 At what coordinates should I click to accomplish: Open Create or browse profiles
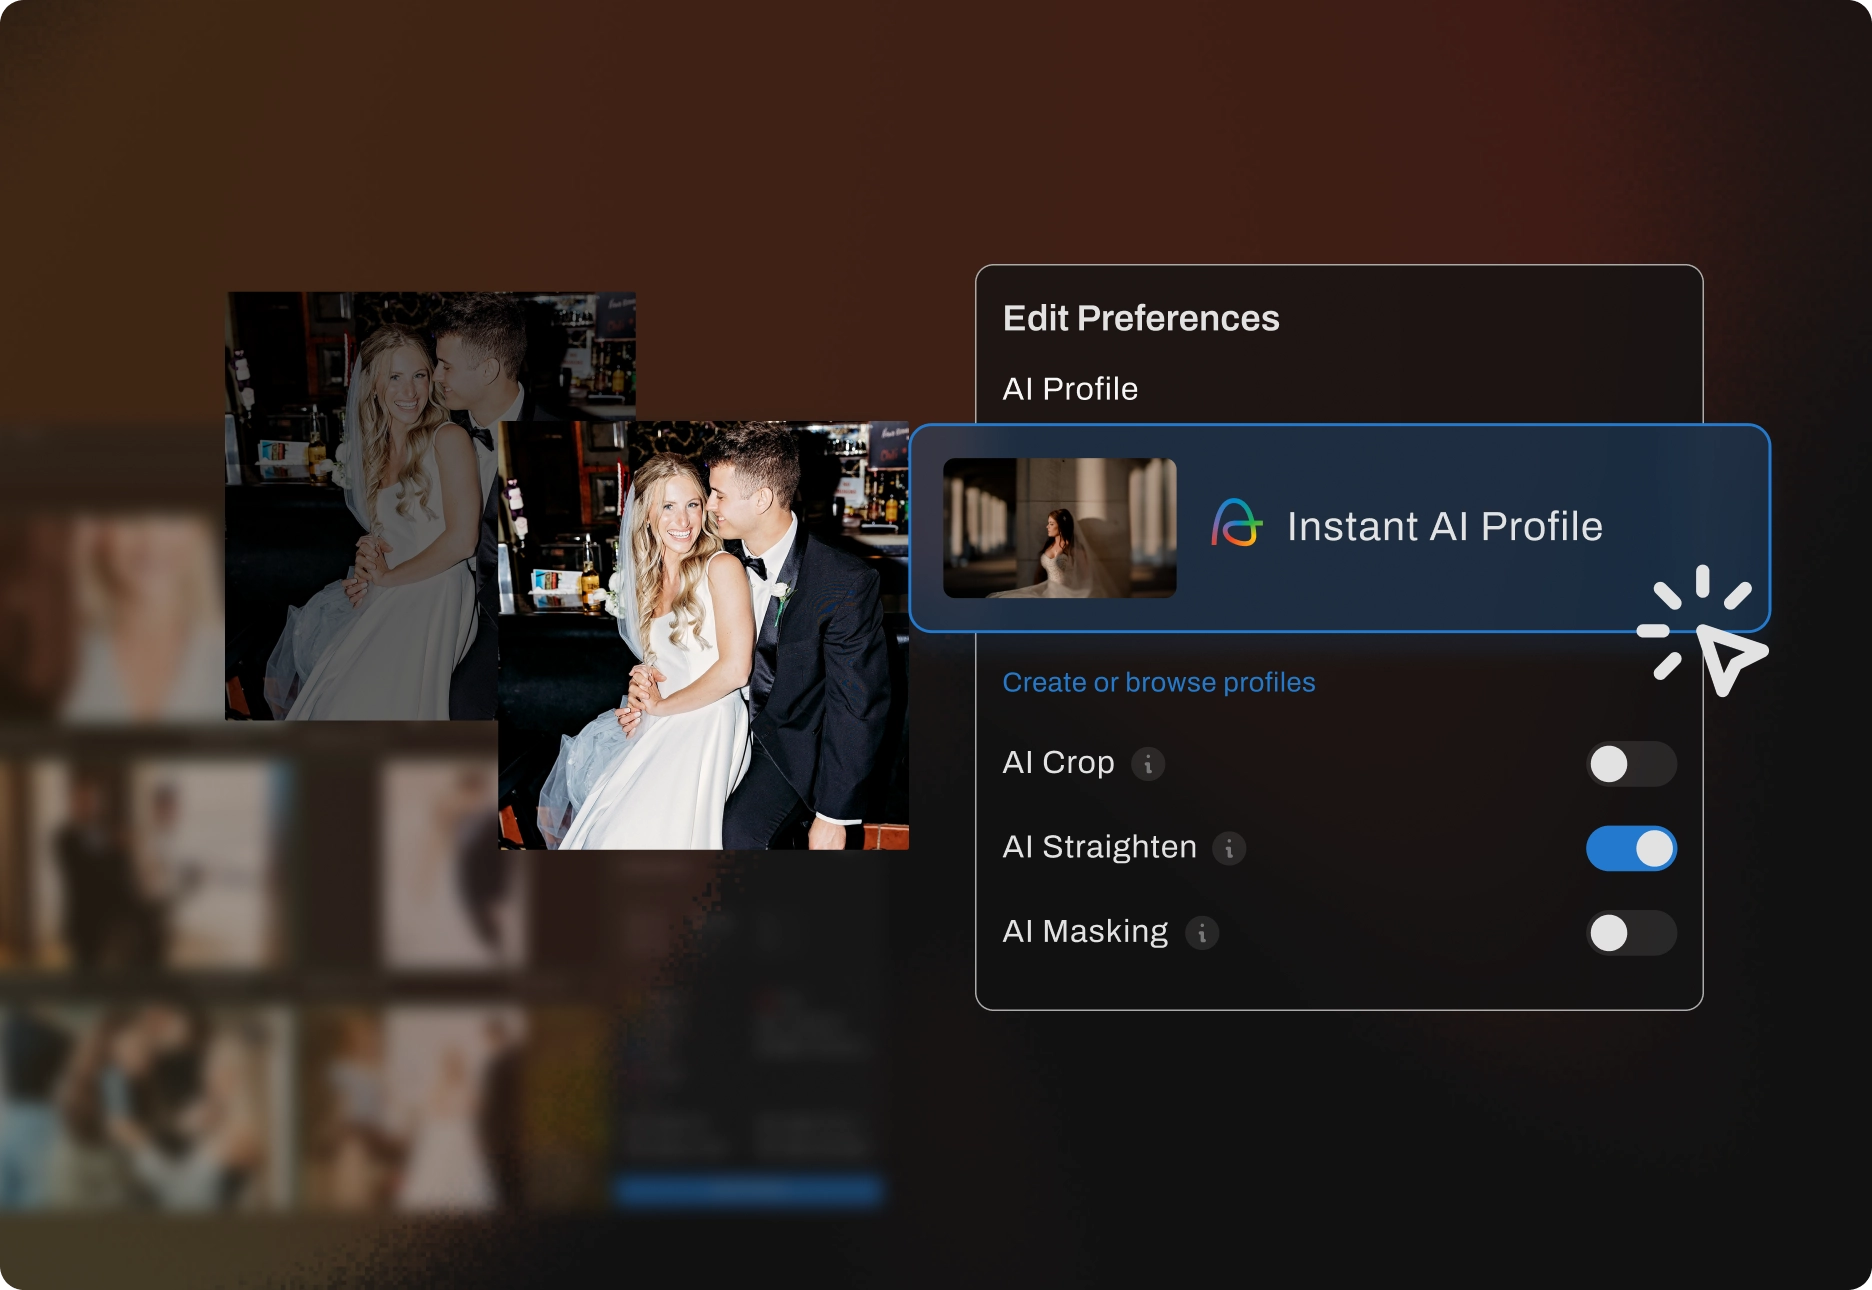[x=1159, y=682]
